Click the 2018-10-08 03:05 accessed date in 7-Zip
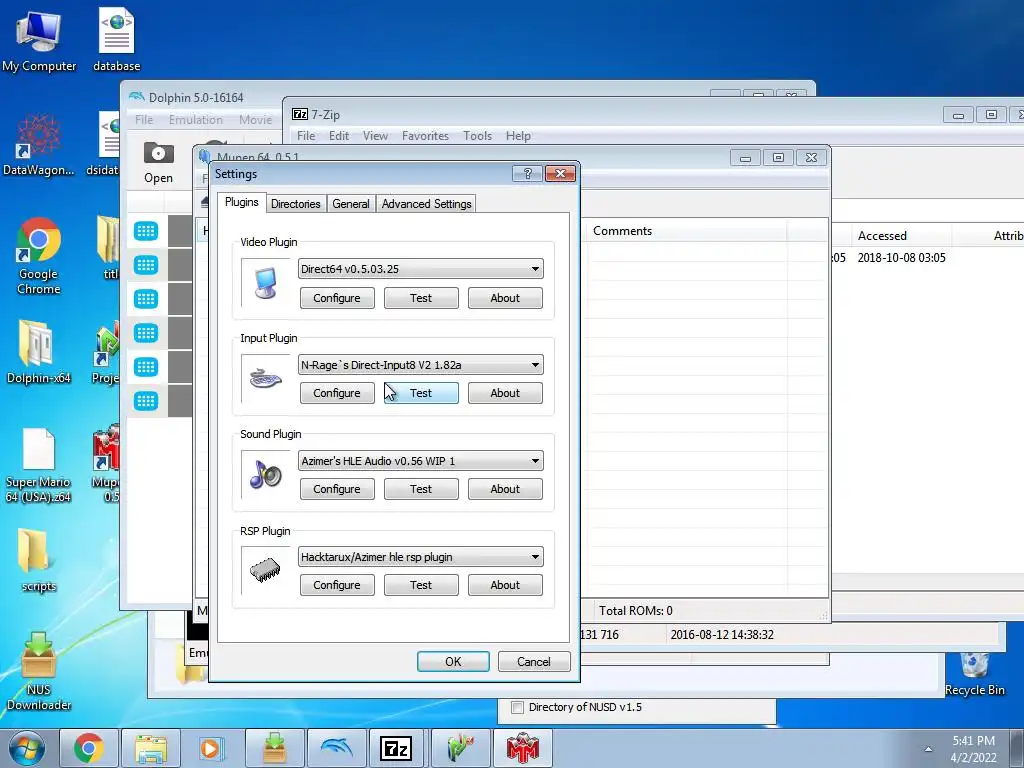This screenshot has height=768, width=1024. (901, 257)
